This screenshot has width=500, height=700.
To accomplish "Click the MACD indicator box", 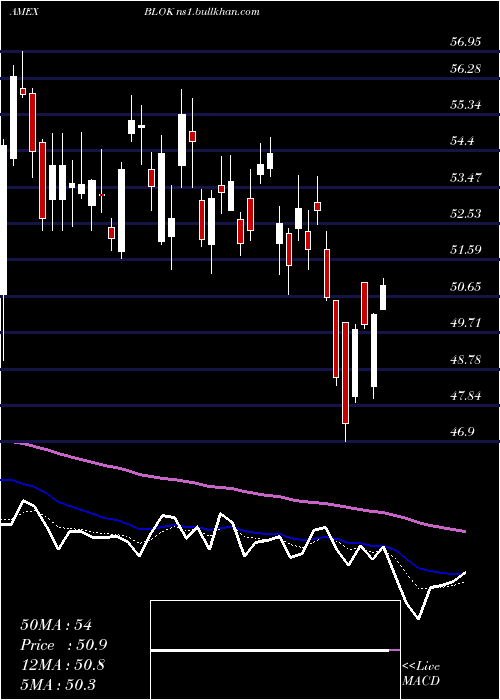I will pos(275,650).
